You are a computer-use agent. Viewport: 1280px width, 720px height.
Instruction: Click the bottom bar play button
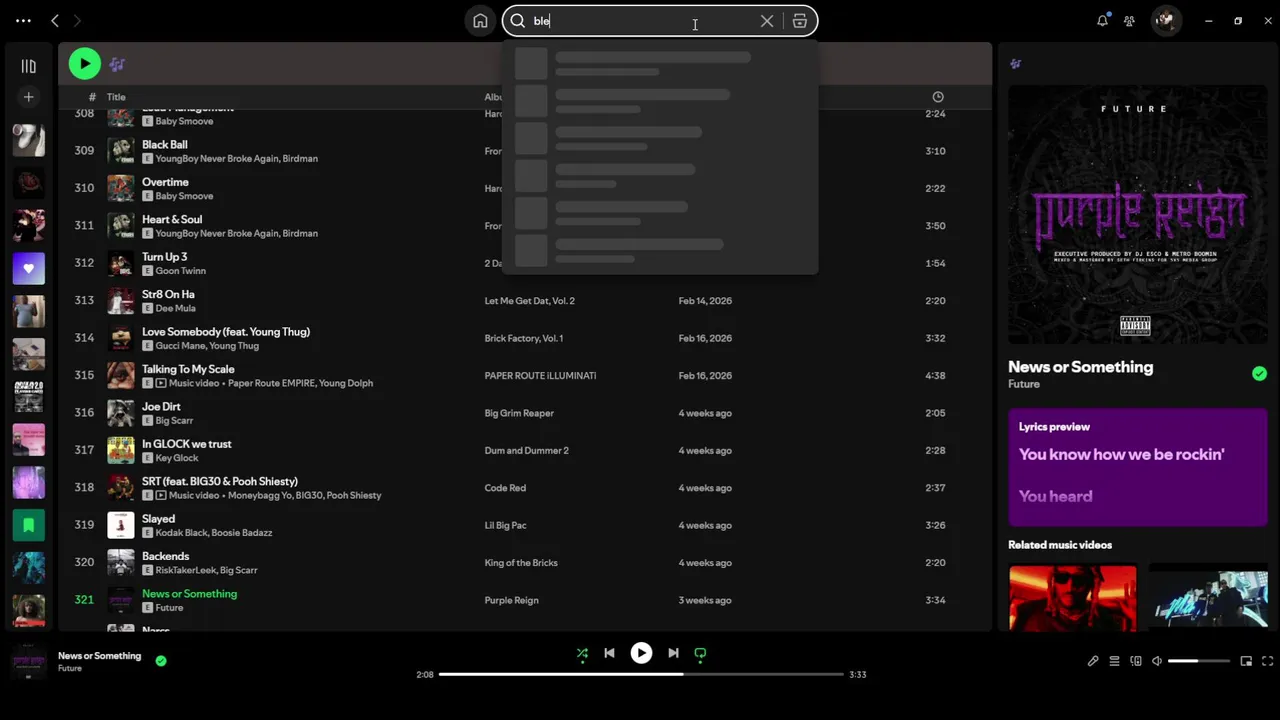(x=641, y=653)
